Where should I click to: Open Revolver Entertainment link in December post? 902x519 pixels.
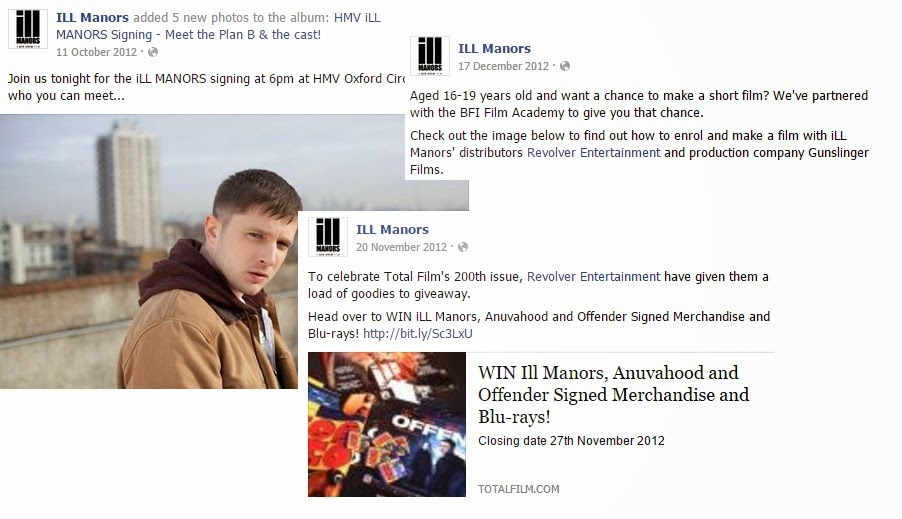594,152
